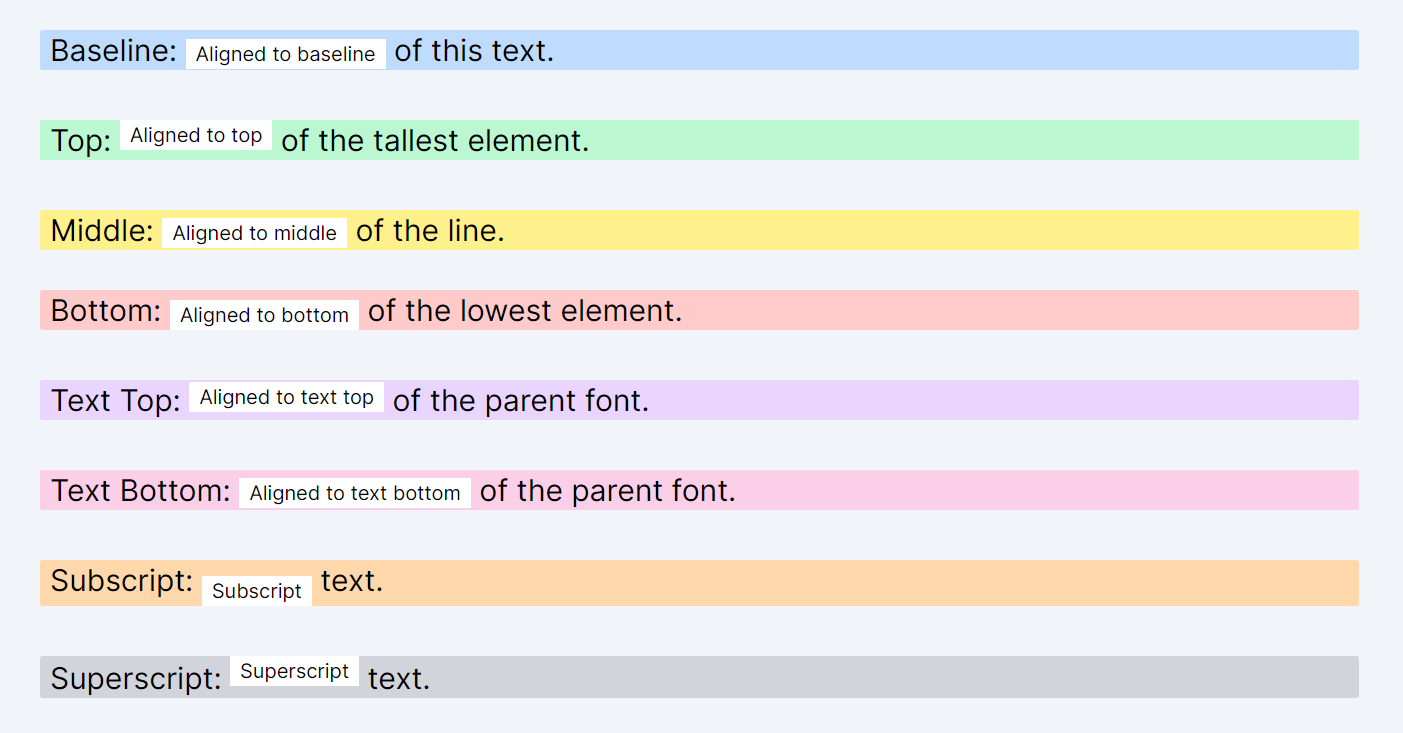1403x733 pixels.
Task: Click "text." in the orange Subscript row
Action: (x=352, y=581)
